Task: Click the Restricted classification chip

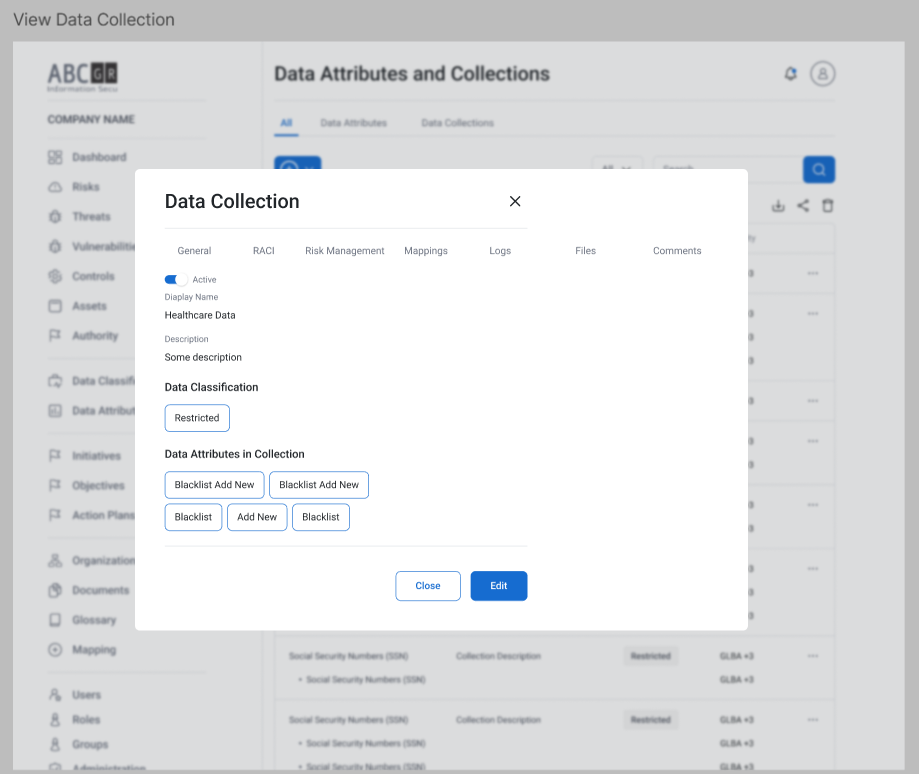Action: 197,418
